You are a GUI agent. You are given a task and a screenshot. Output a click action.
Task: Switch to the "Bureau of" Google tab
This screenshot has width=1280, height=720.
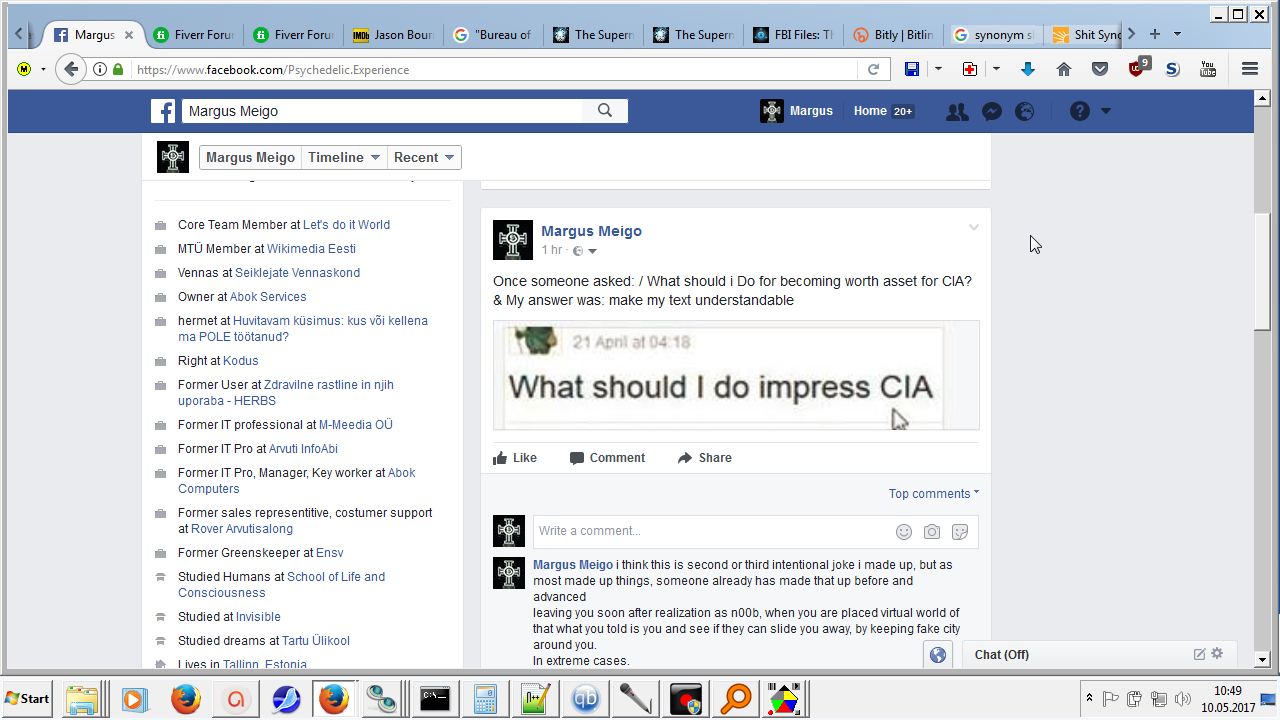493,35
